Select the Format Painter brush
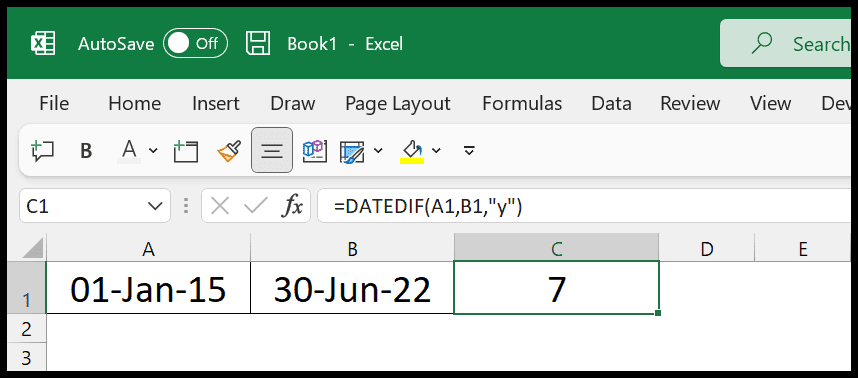 pos(229,151)
